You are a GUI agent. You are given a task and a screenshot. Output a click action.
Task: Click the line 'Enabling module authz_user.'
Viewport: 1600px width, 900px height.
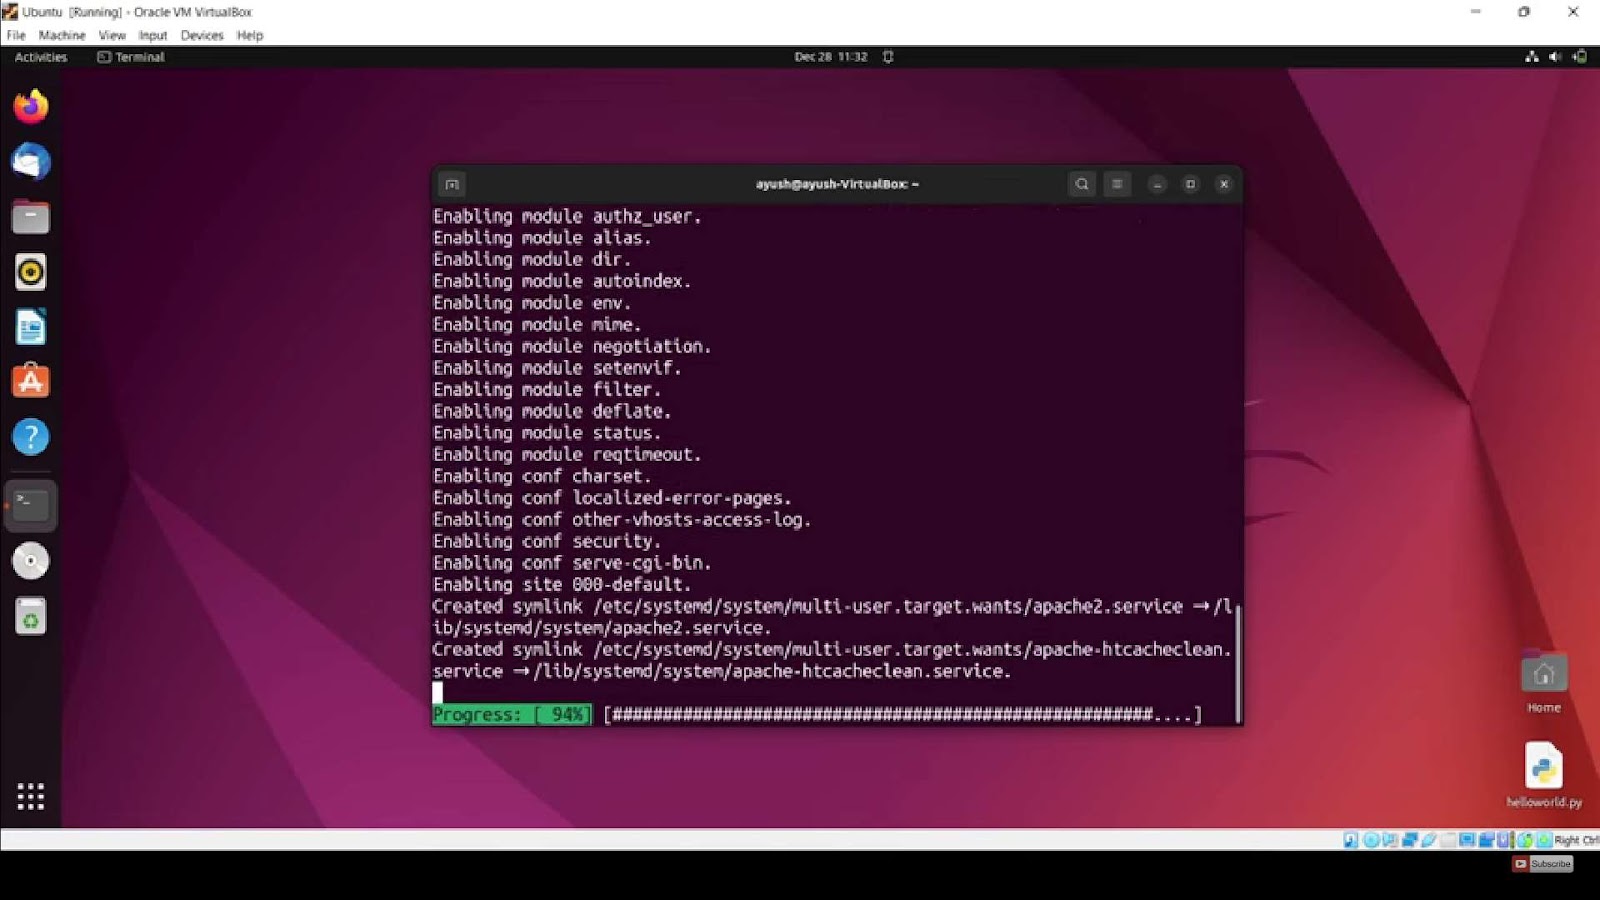point(567,216)
